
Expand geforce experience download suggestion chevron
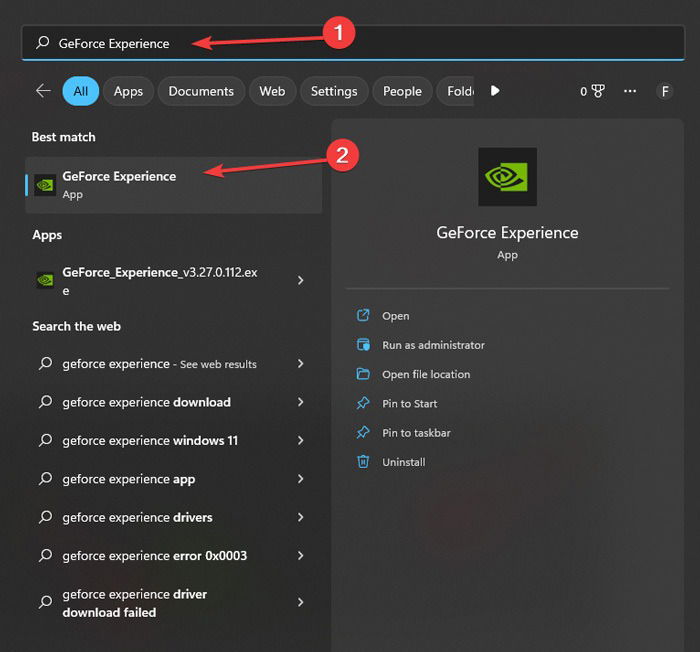pos(300,402)
